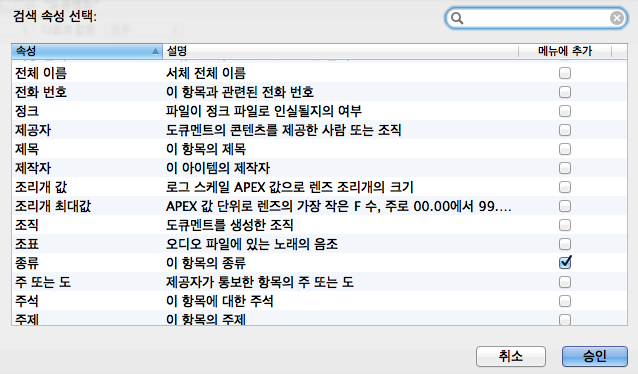The width and height of the screenshot is (638, 374).
Task: Click description starting APEX 값 단위로 렌즈의
Action: 339,206
